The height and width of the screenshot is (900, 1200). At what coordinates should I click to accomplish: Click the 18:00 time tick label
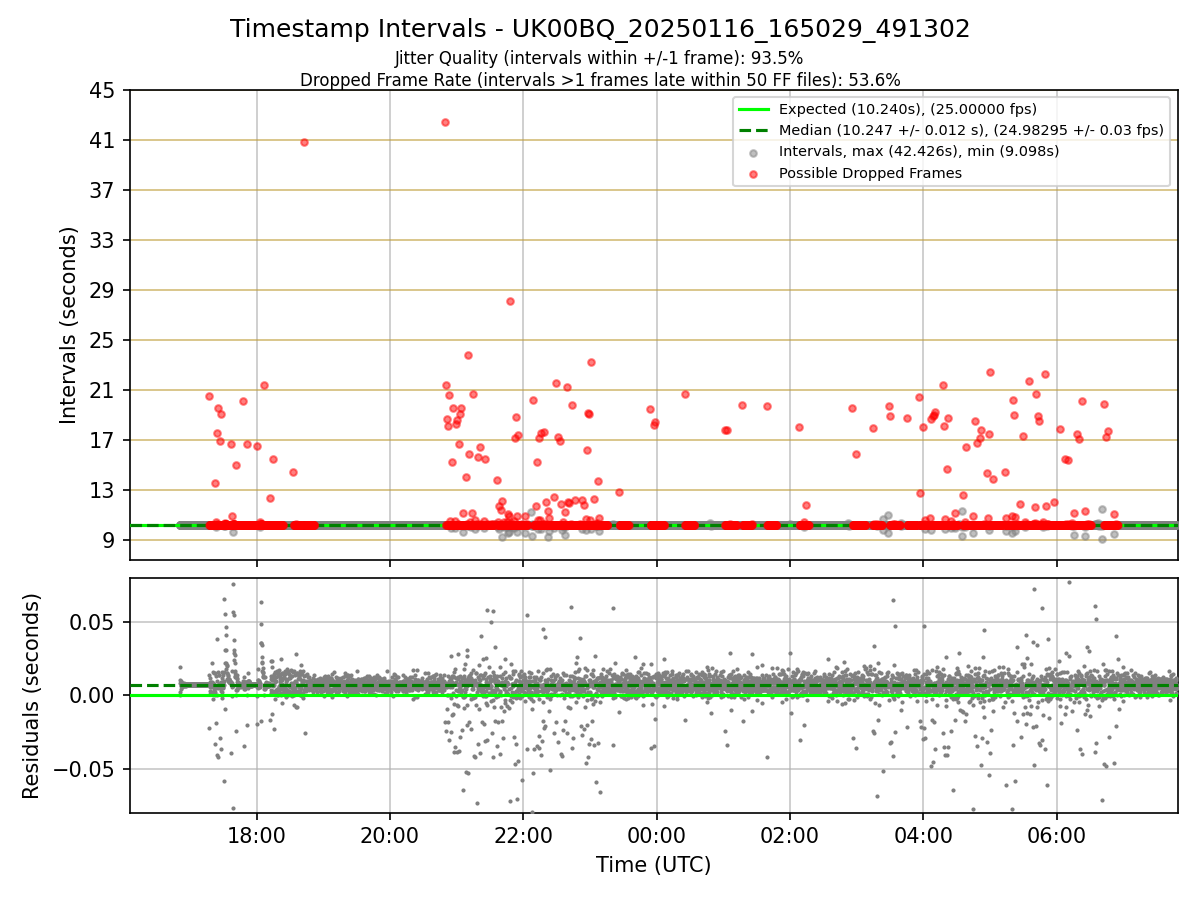[257, 835]
